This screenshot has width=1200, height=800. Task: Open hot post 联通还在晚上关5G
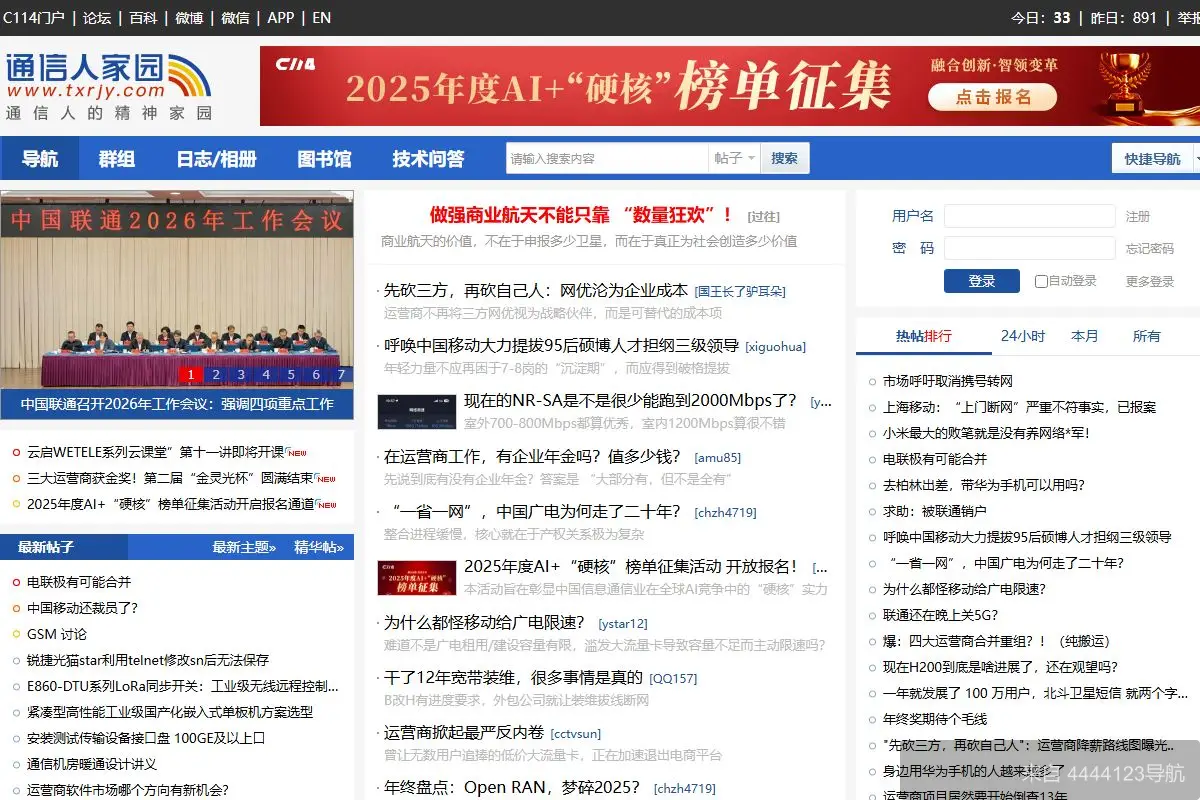(940, 615)
